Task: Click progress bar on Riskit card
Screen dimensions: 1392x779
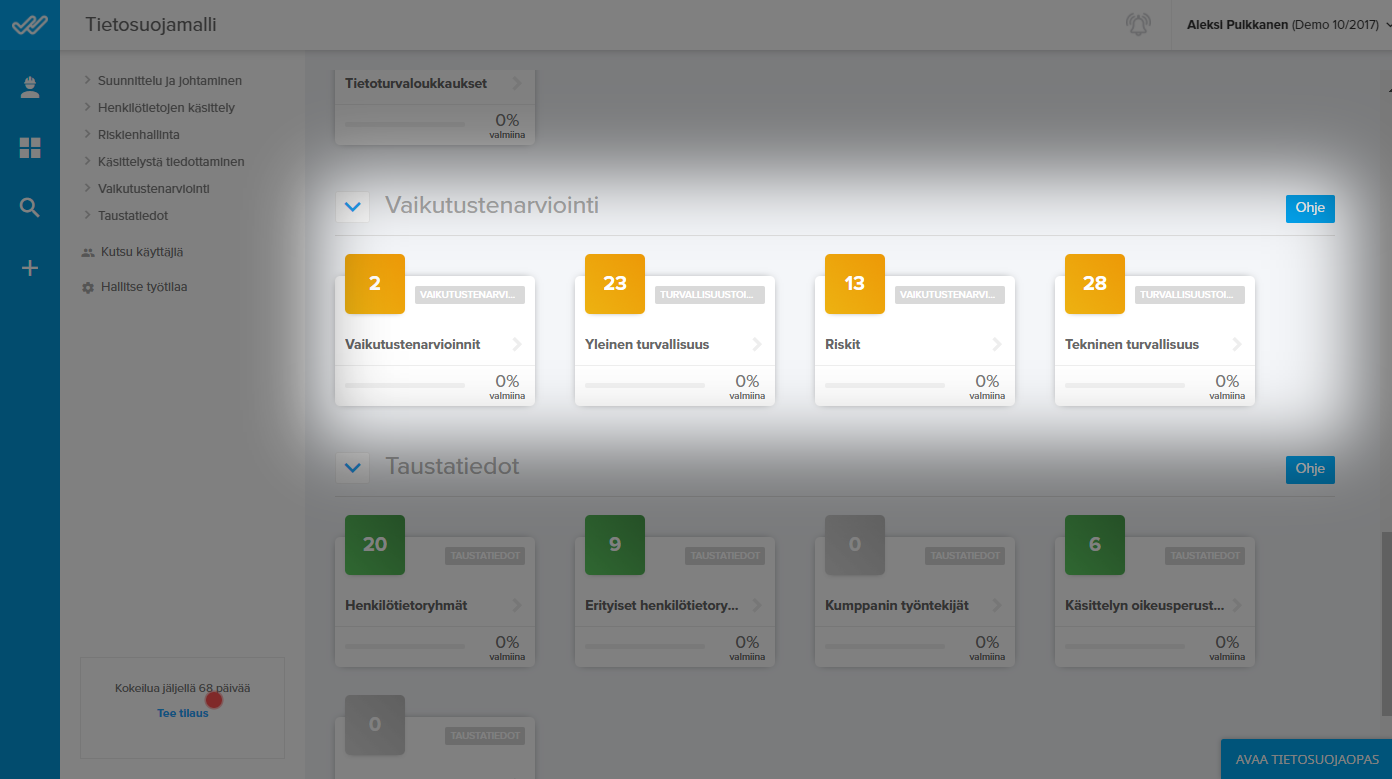Action: (885, 385)
